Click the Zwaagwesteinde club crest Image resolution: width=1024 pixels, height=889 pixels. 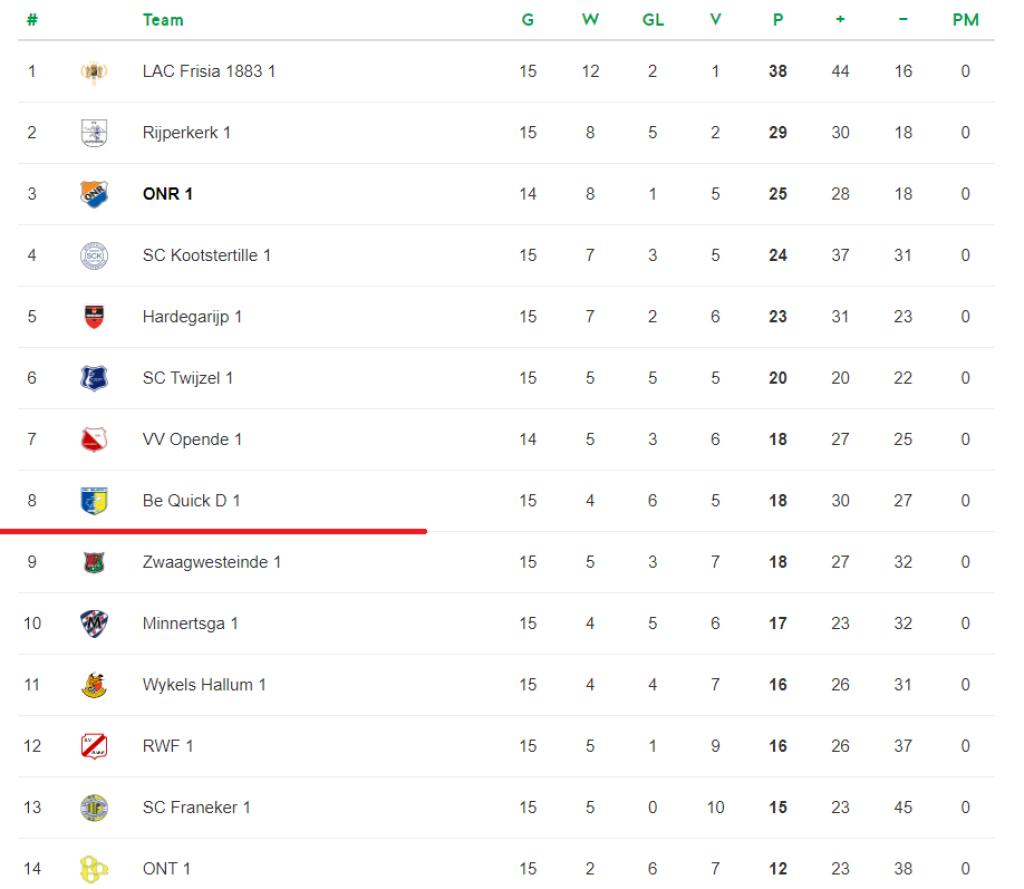click(94, 562)
